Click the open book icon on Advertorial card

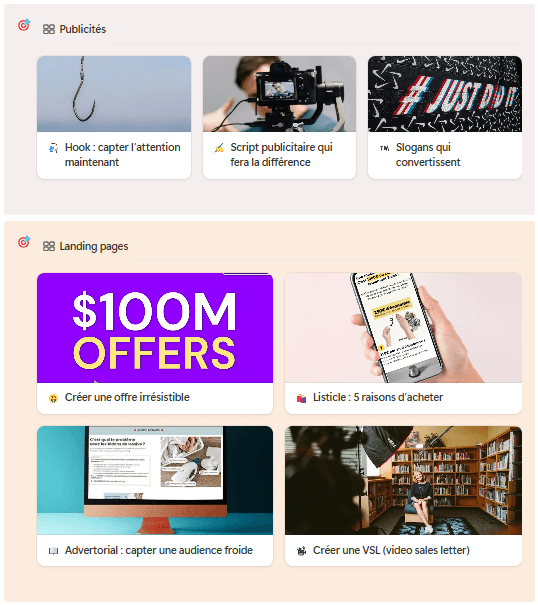53,551
